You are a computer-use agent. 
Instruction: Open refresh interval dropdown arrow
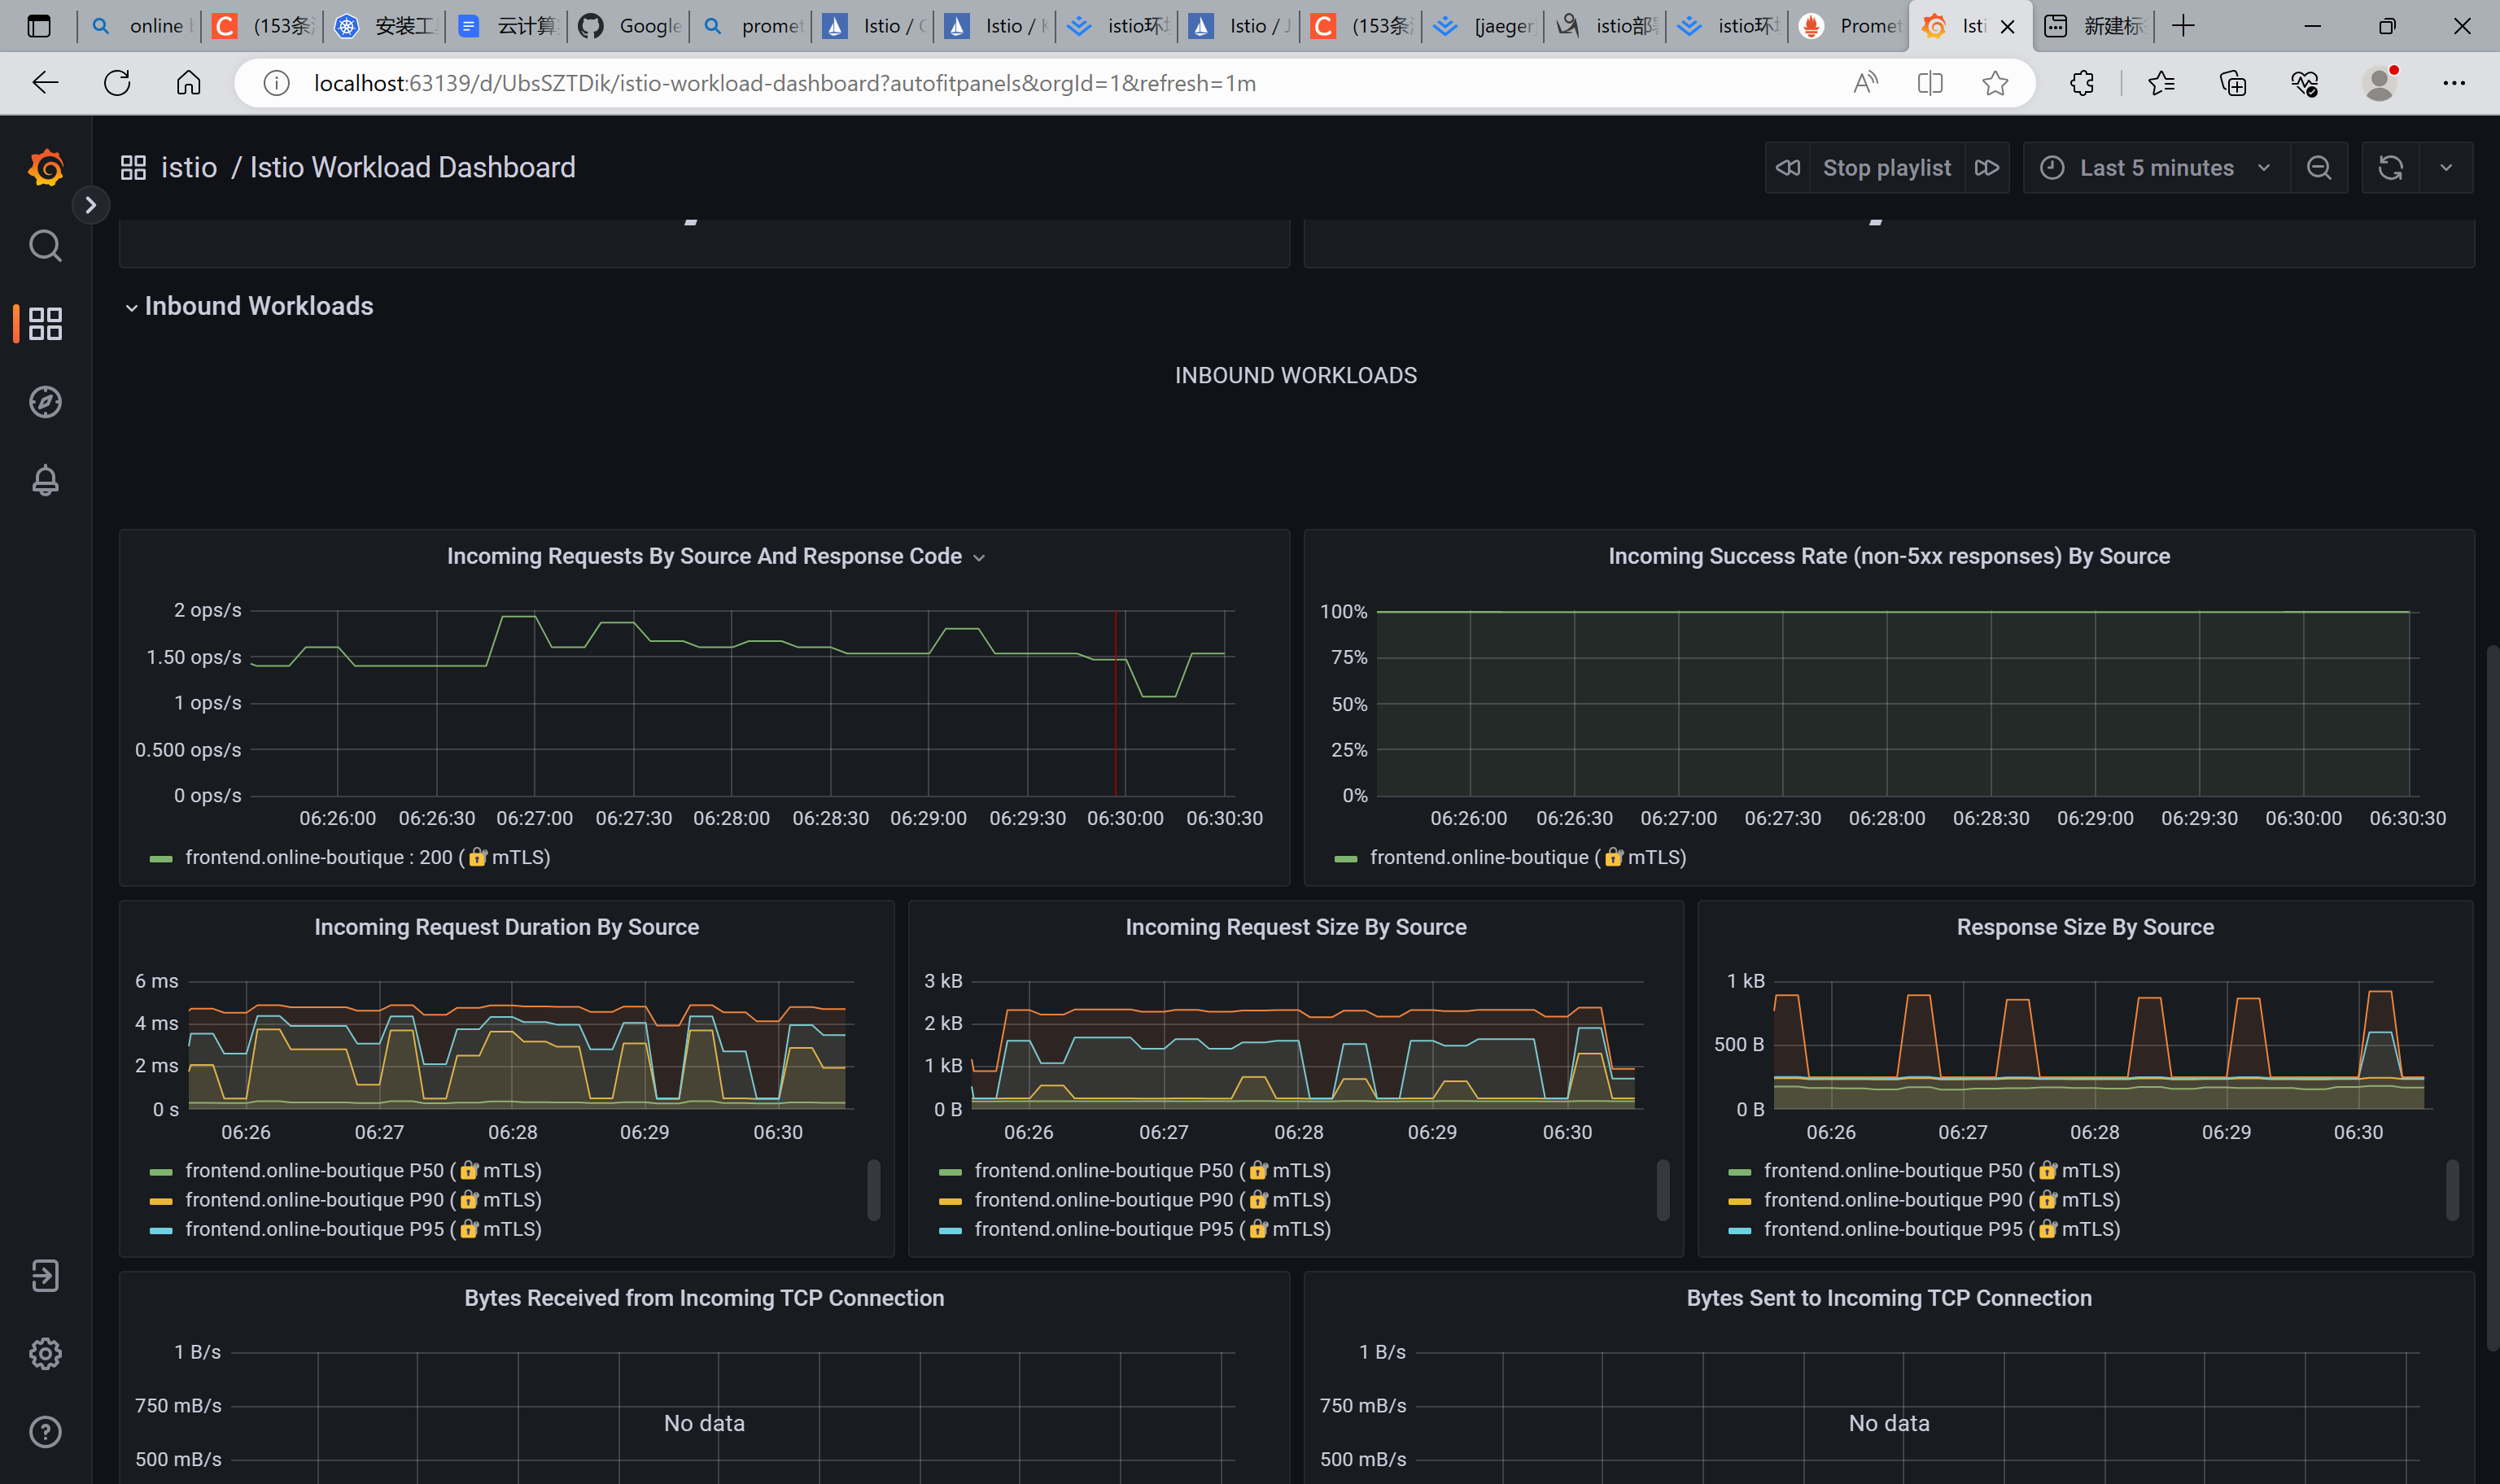[x=2446, y=168]
